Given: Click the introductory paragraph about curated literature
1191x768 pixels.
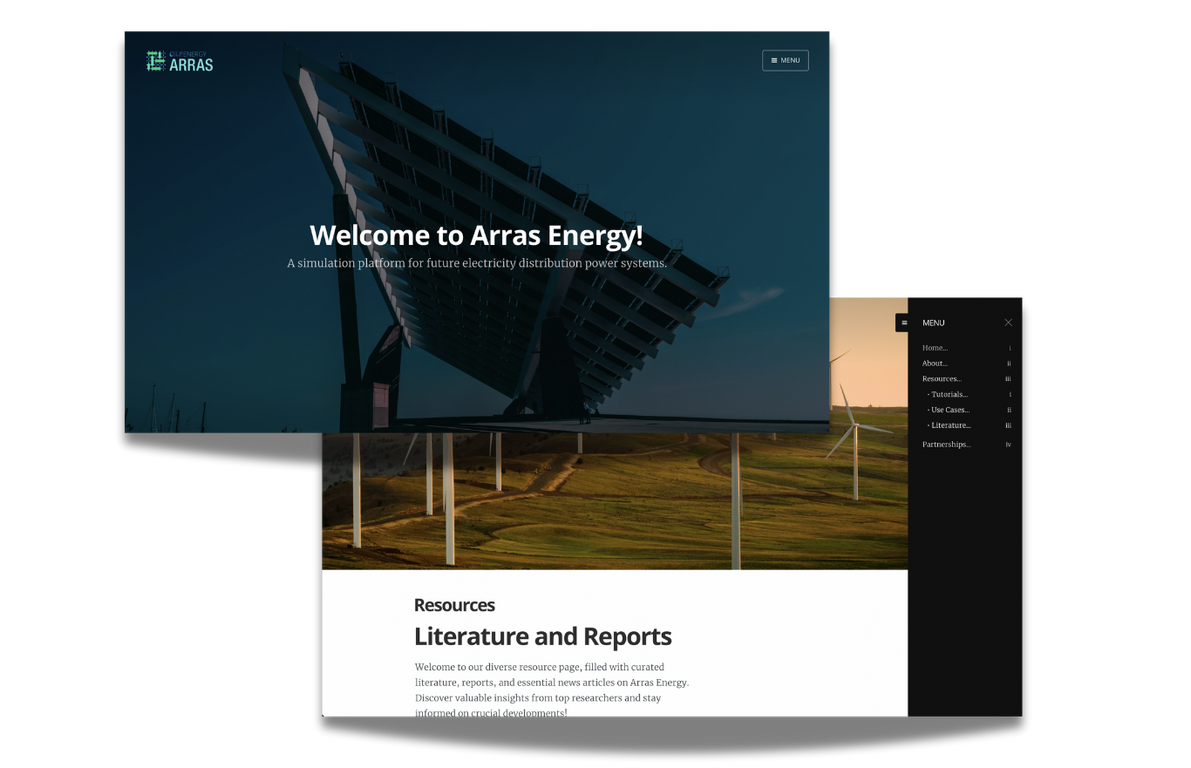Looking at the screenshot, I should [551, 689].
